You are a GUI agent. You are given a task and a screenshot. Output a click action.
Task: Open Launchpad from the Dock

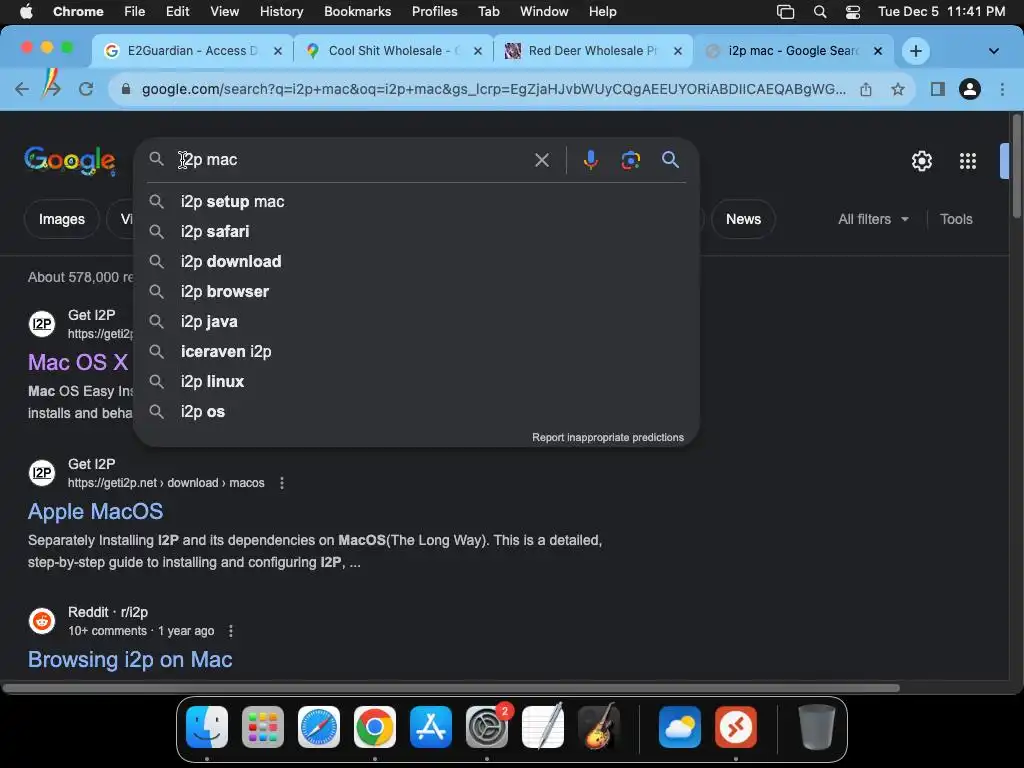point(263,727)
